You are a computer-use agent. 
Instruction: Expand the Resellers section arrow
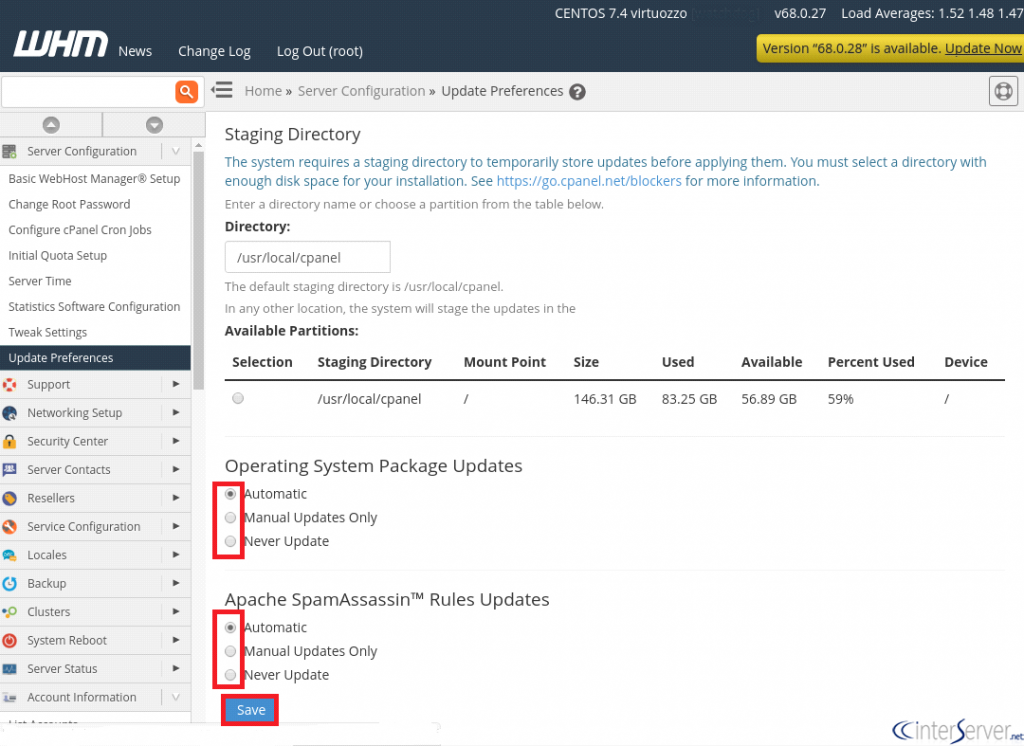[176, 498]
